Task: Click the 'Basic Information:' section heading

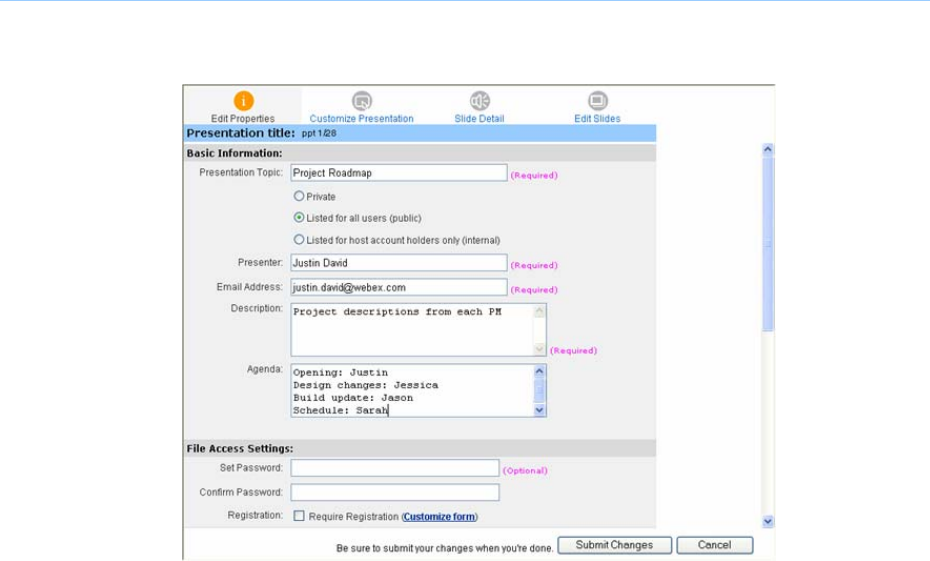Action: point(234,153)
